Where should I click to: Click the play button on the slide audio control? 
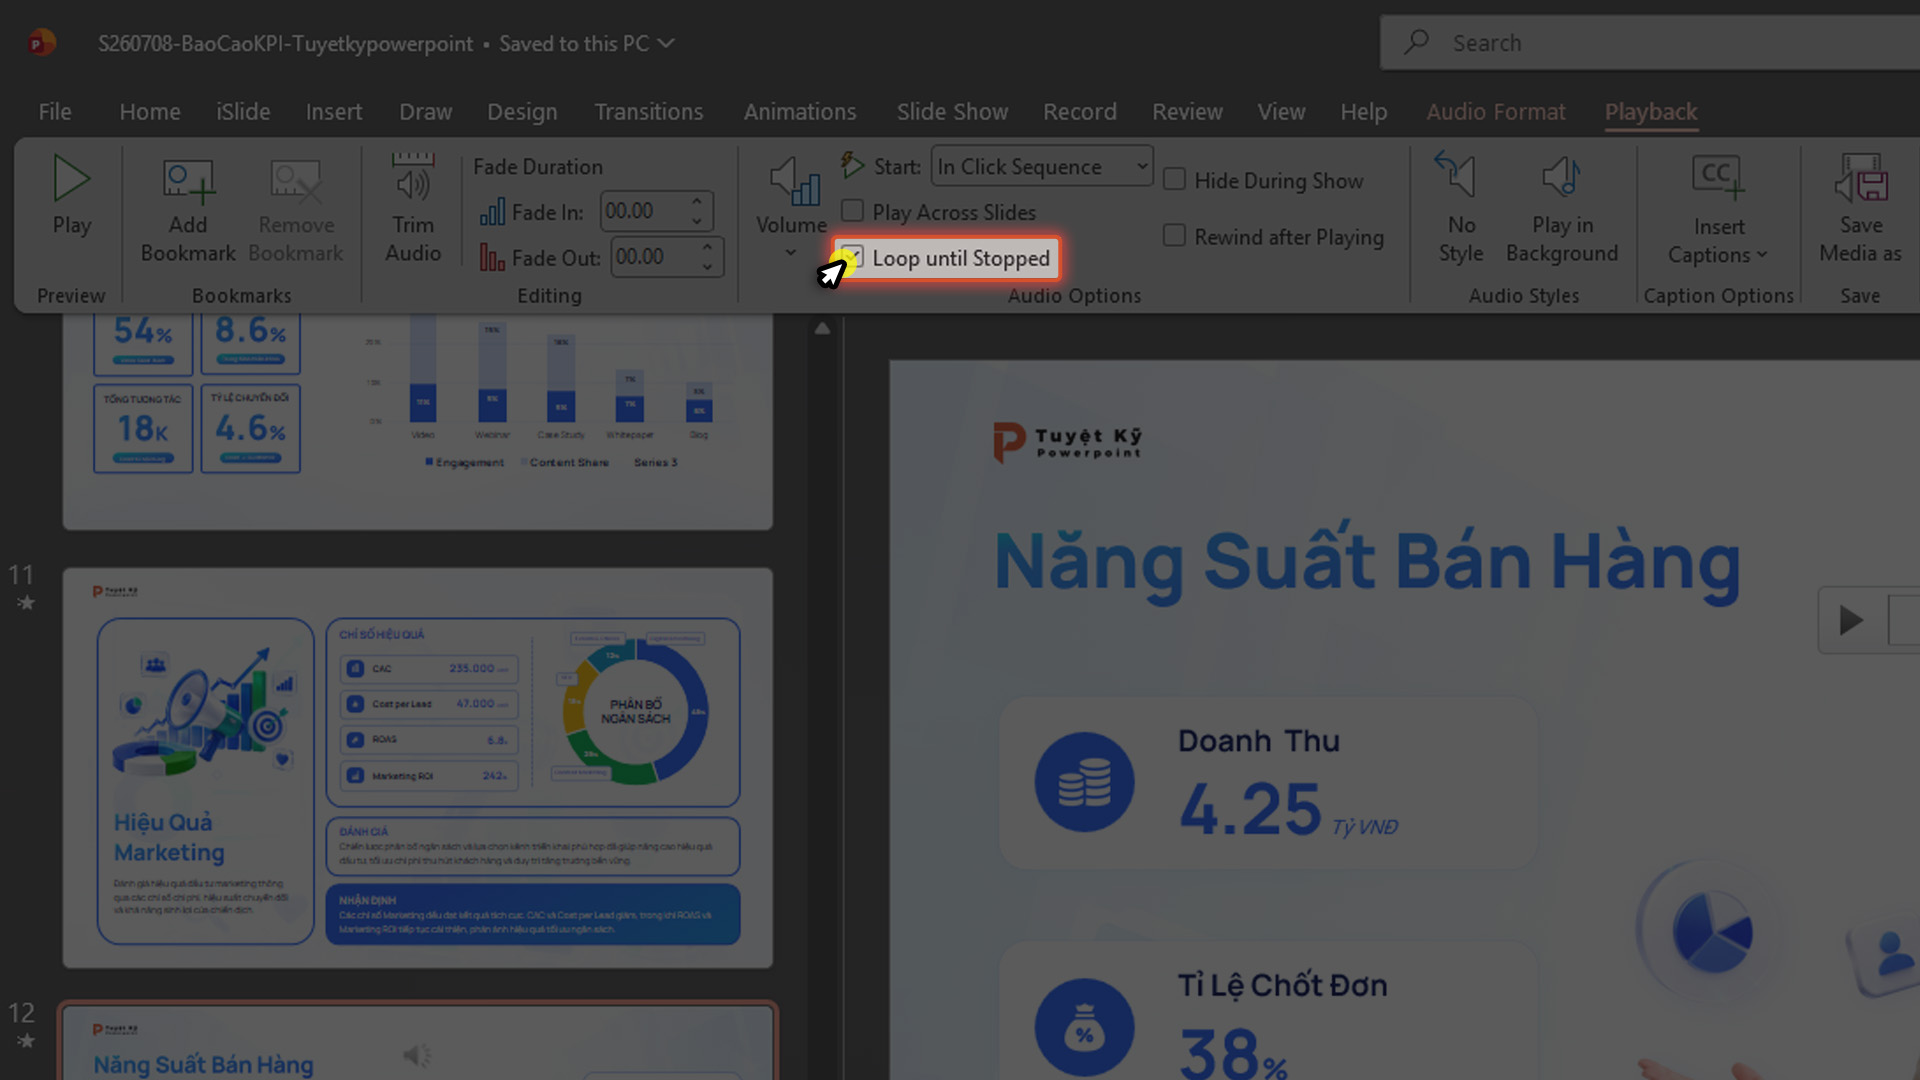tap(1851, 621)
